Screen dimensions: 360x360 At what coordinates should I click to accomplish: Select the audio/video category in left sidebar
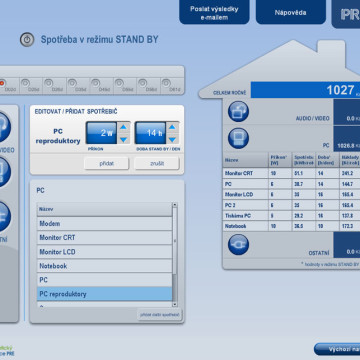click(x=4, y=127)
